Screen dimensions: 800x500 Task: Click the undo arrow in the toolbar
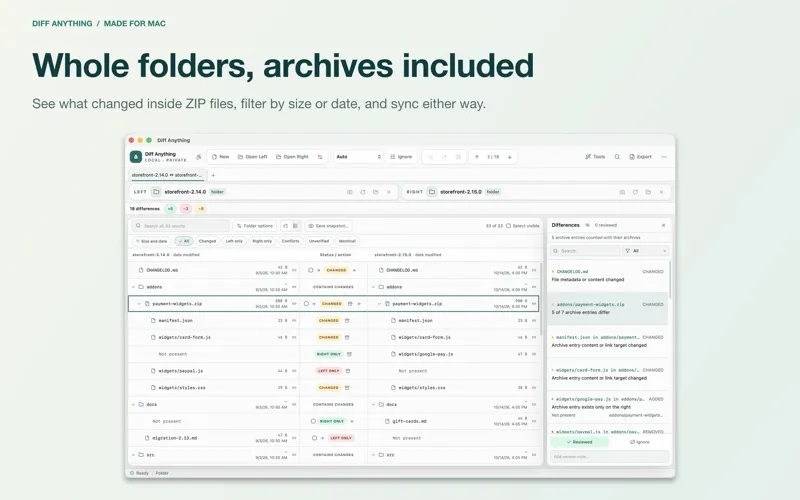pos(430,157)
